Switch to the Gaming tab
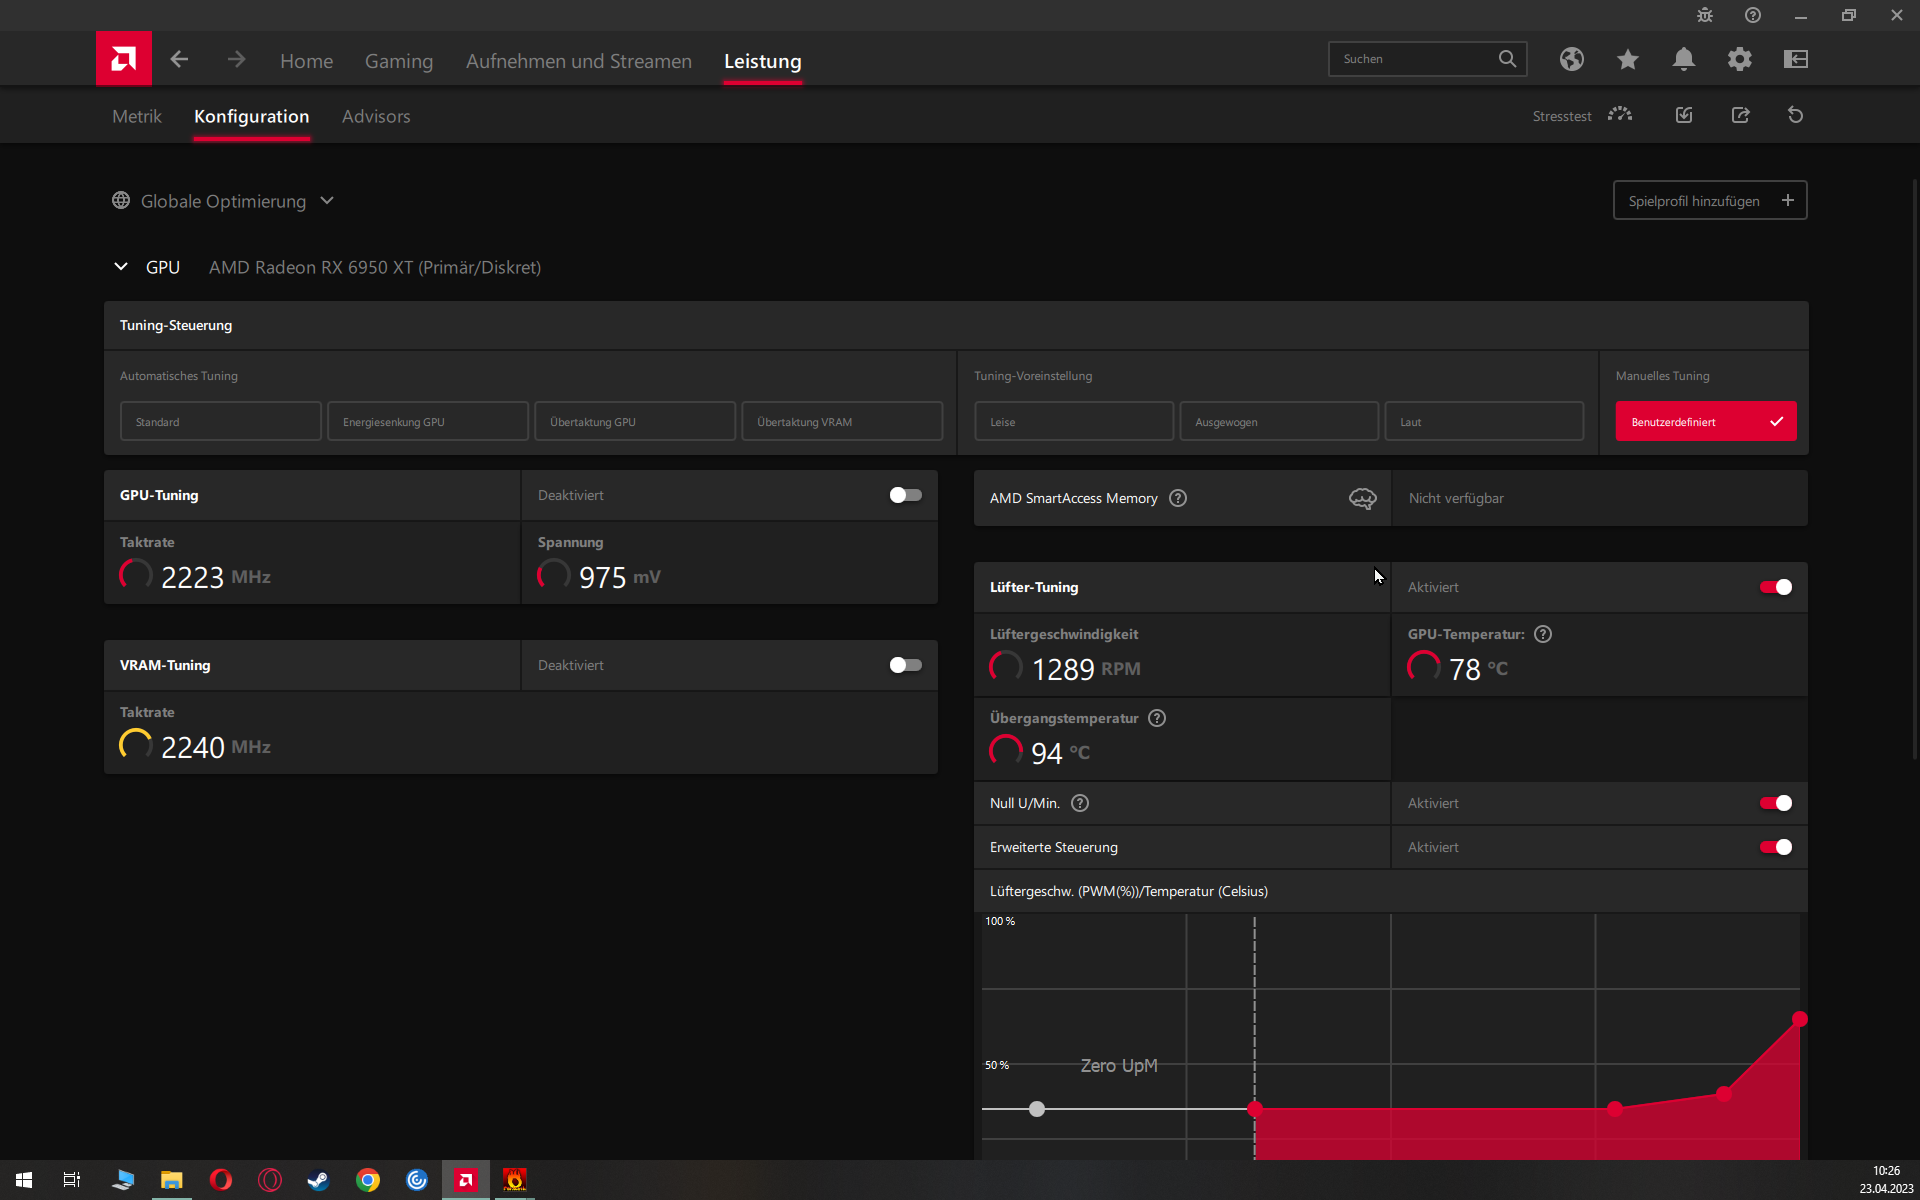The height and width of the screenshot is (1200, 1920). [x=398, y=61]
